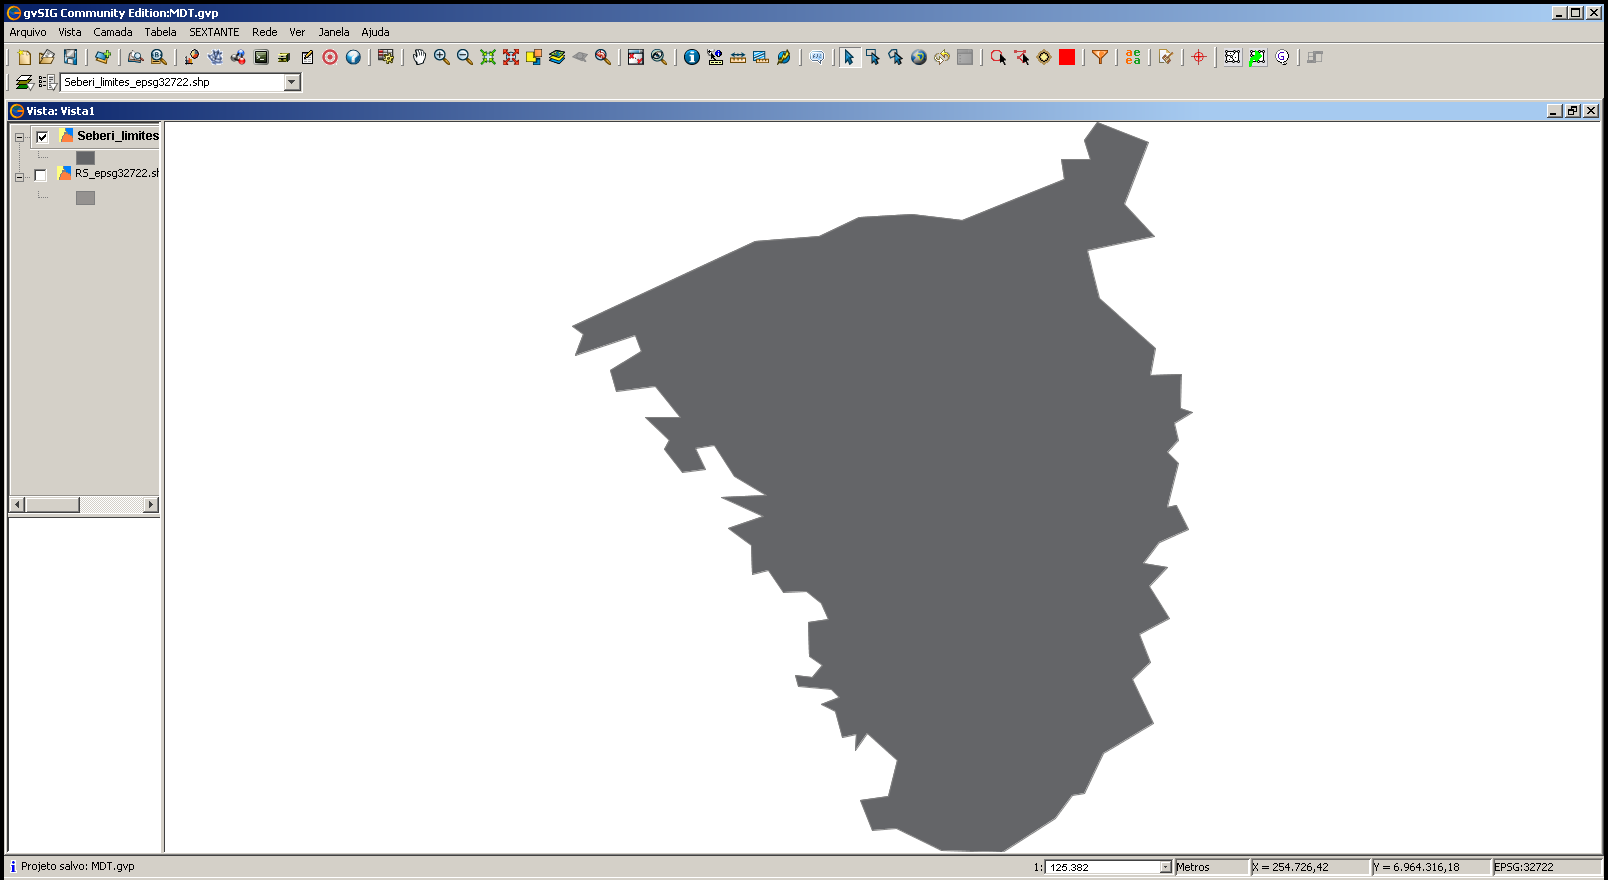Enable the RS_epsg32722 layer visibility checkbox
The width and height of the screenshot is (1608, 880).
tap(41, 175)
